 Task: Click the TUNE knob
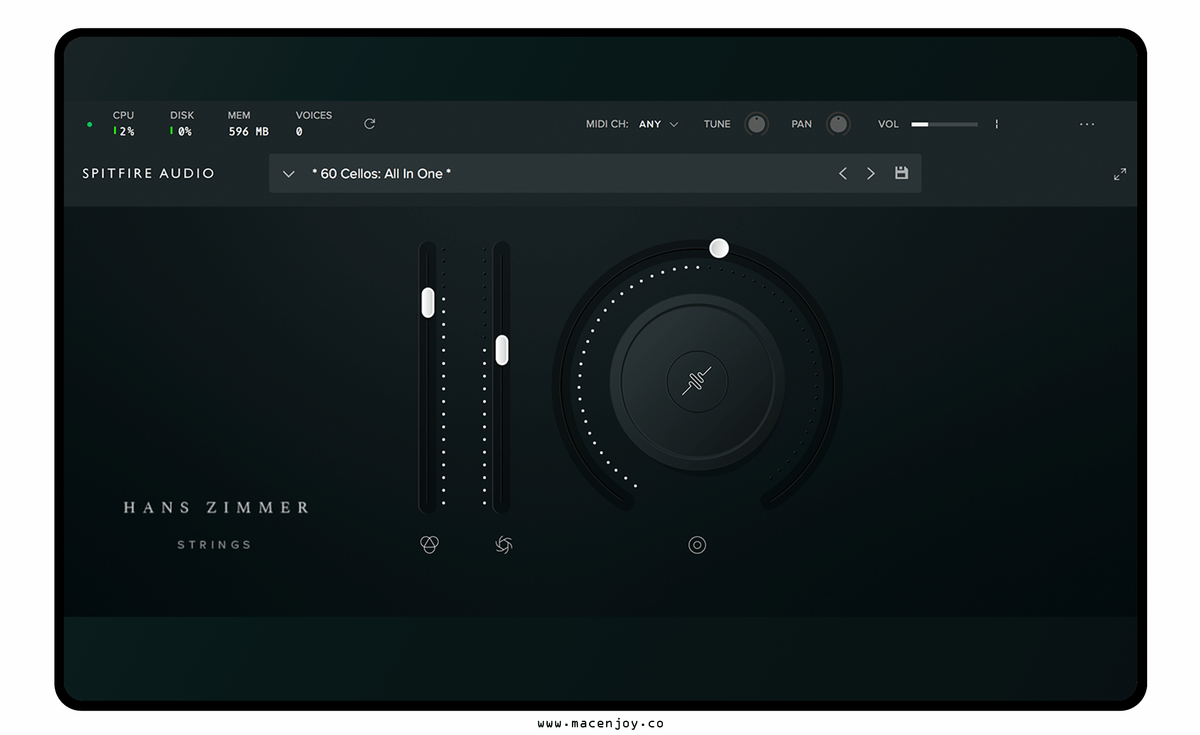tap(757, 124)
